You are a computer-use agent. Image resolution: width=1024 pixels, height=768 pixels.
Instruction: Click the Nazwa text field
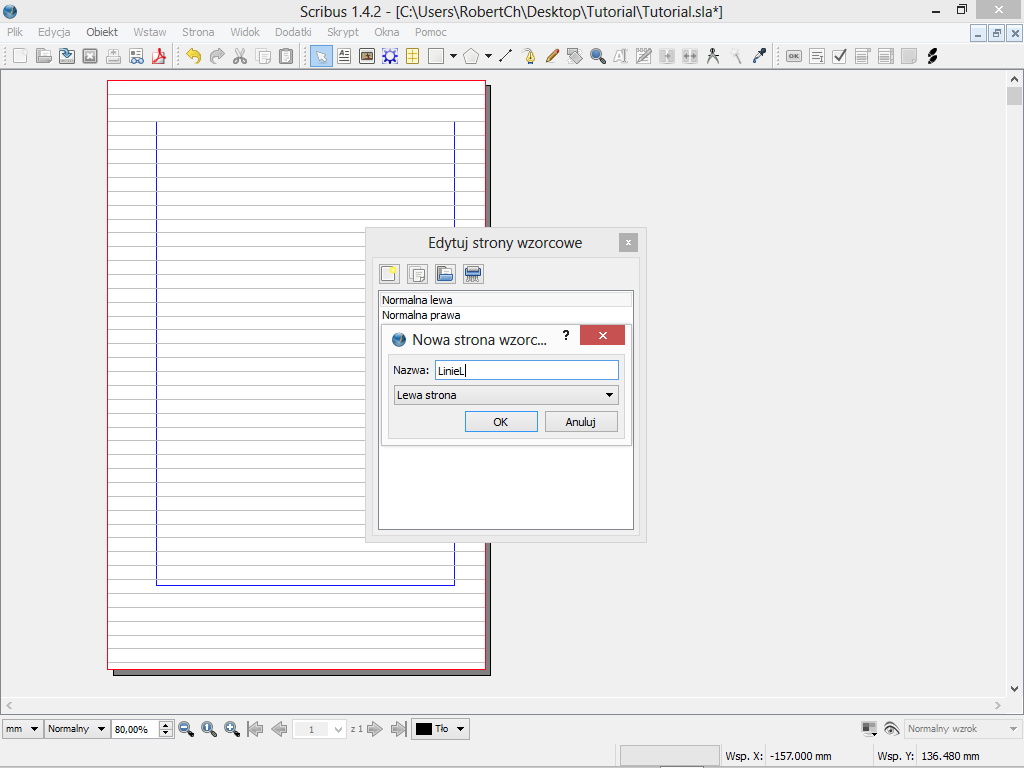coord(526,370)
